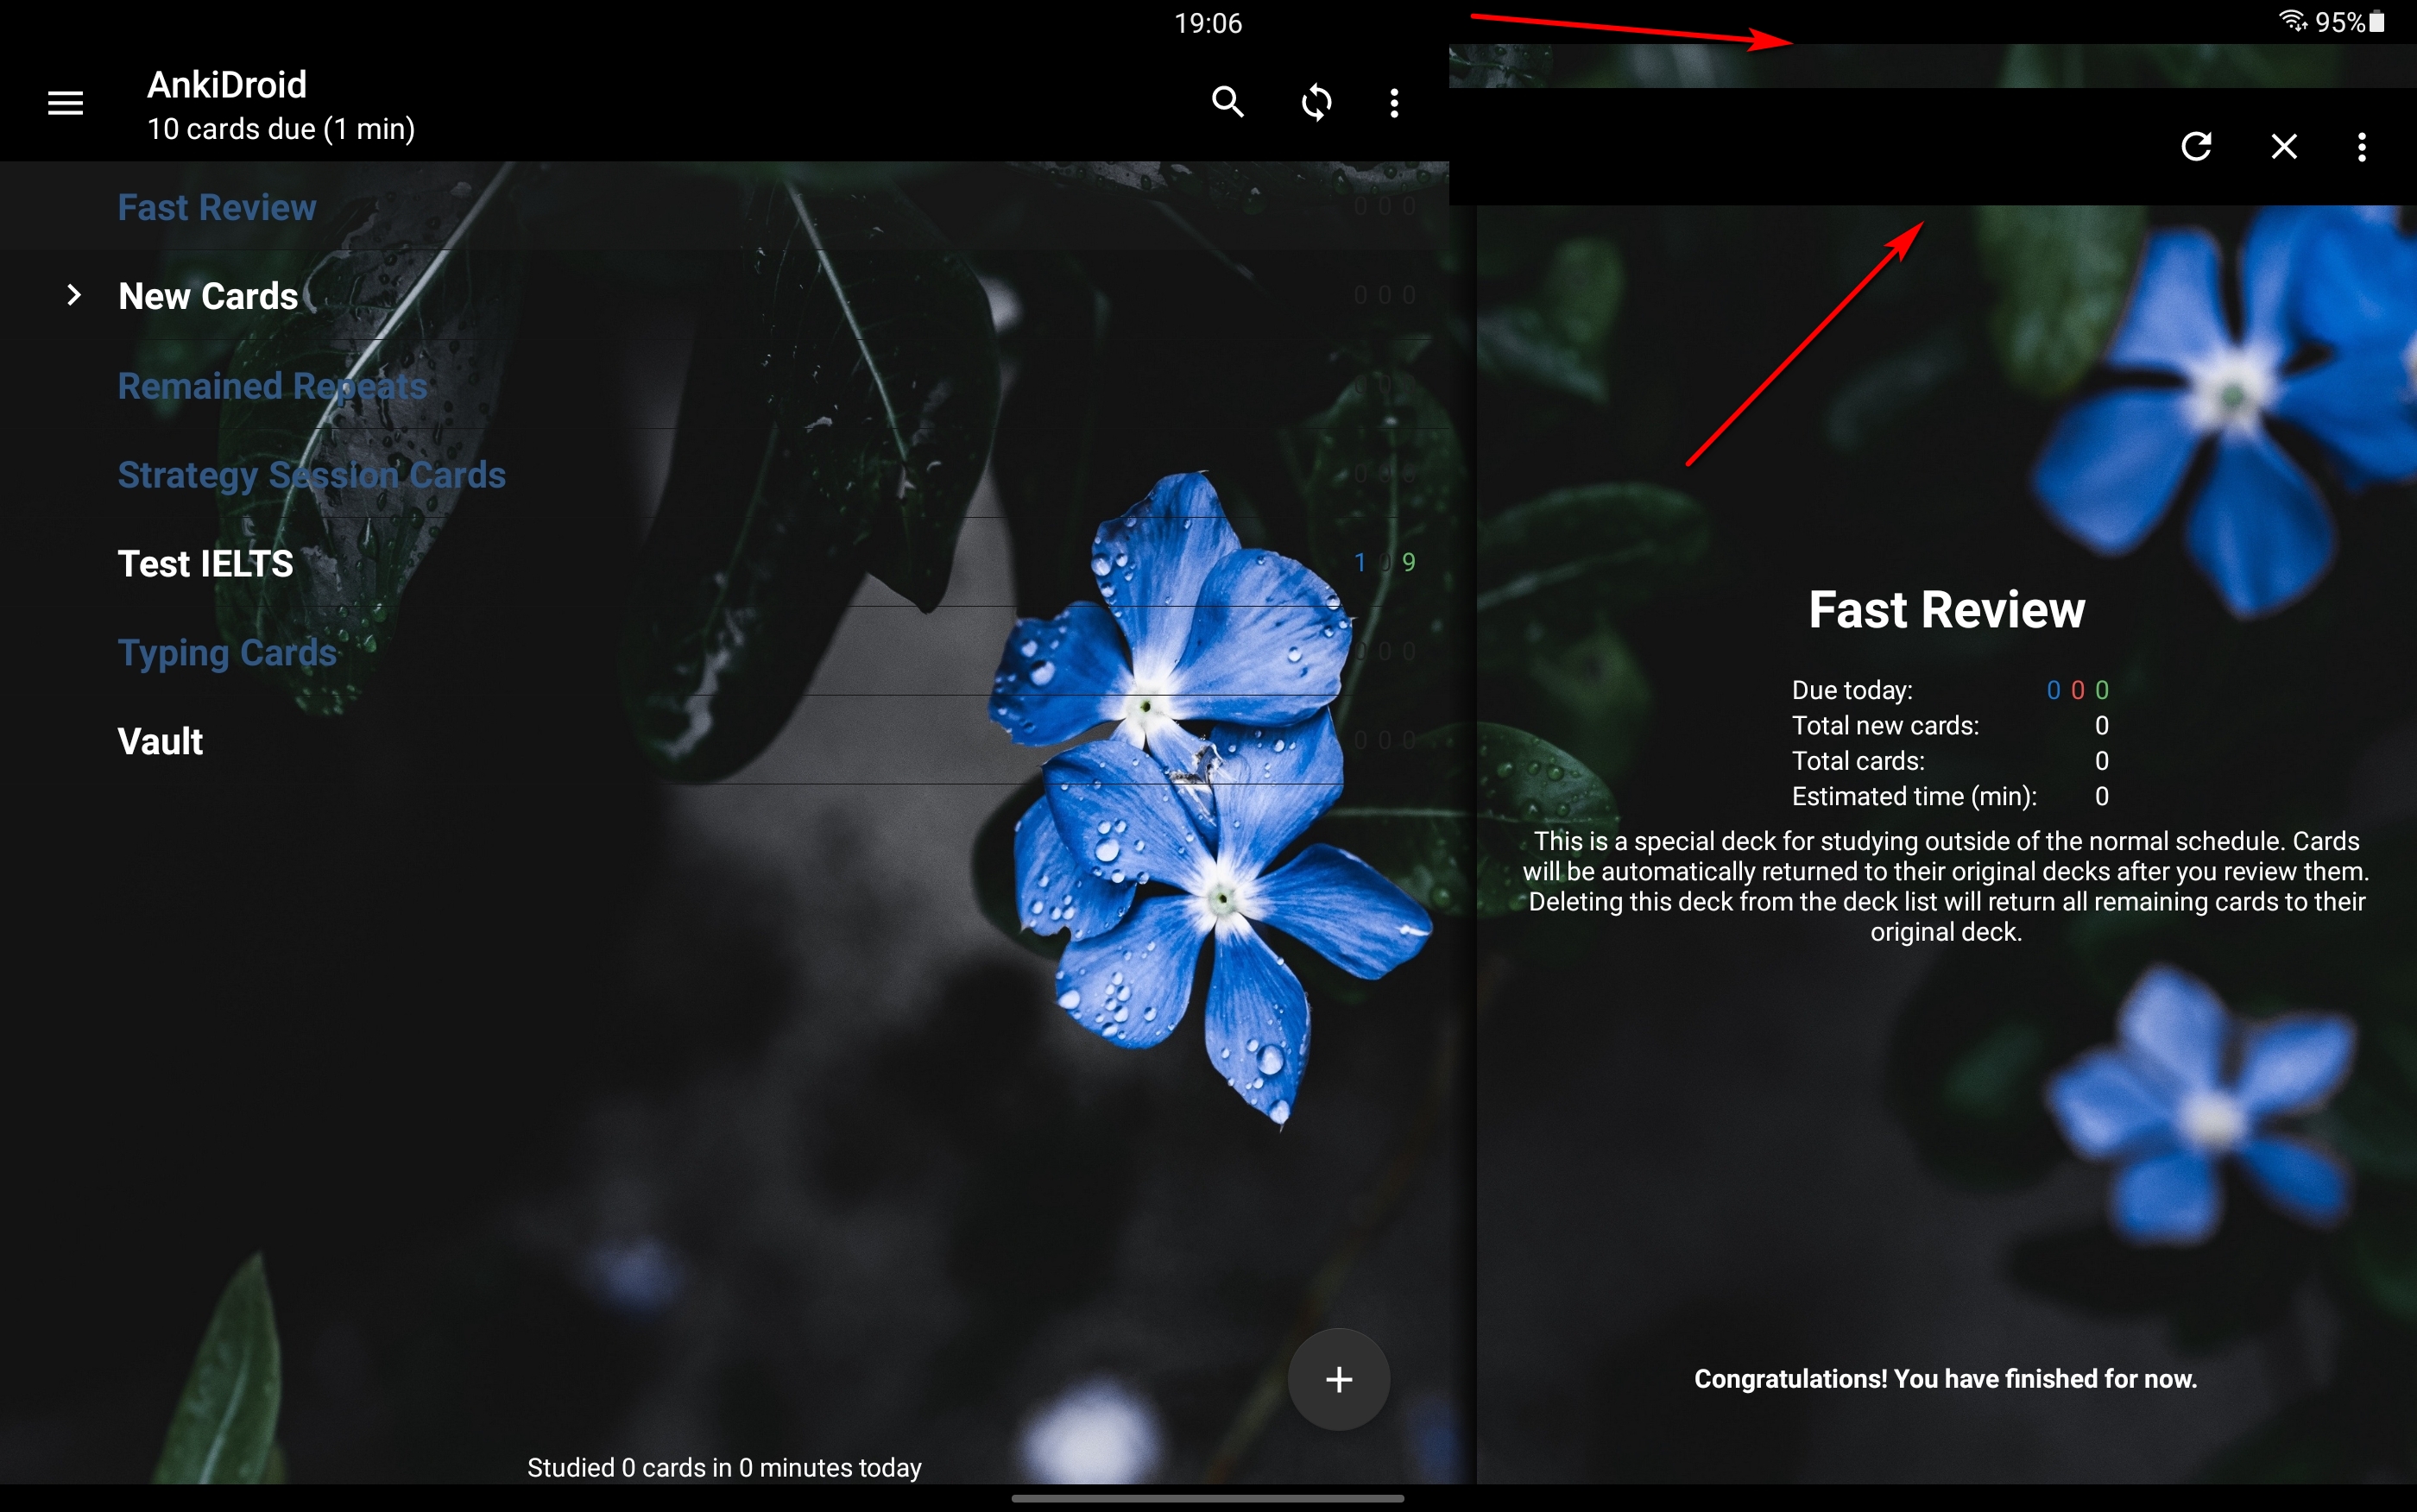Tap the Wi-Fi status icon
Screen dimensions: 2417x1512
[x=2292, y=21]
